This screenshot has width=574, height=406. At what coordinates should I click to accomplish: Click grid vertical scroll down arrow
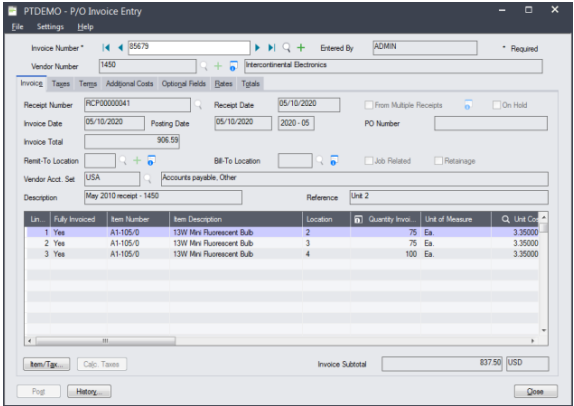coord(544,330)
